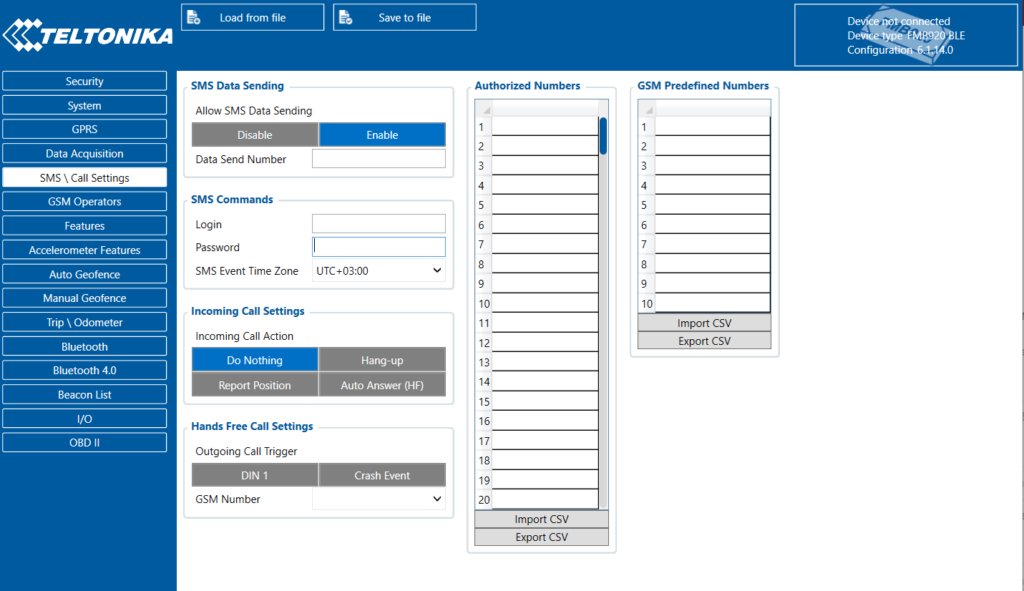
Task: Open the GSM Number dropdown
Action: tap(379, 499)
